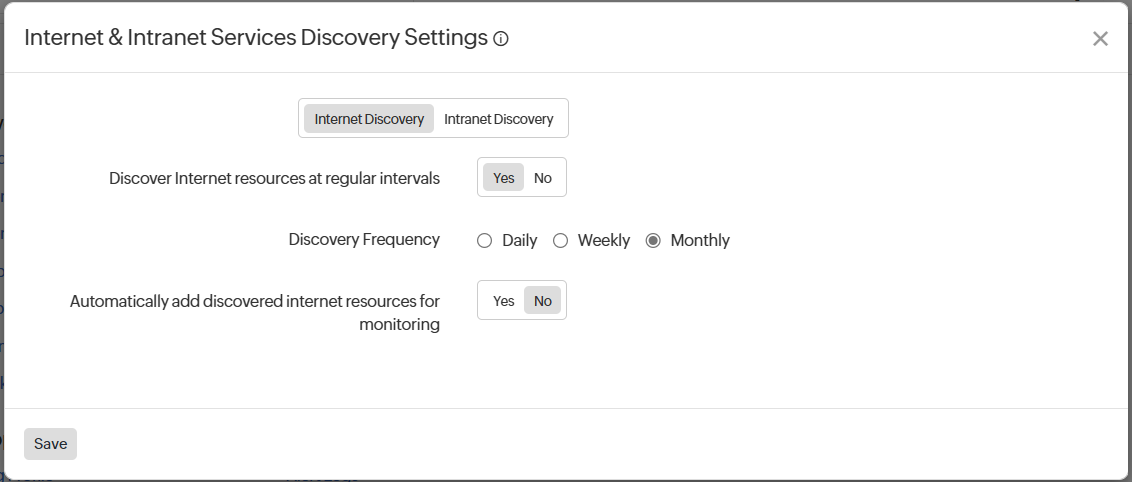
Task: Click the Discovery Frequency field label
Action: pos(364,240)
